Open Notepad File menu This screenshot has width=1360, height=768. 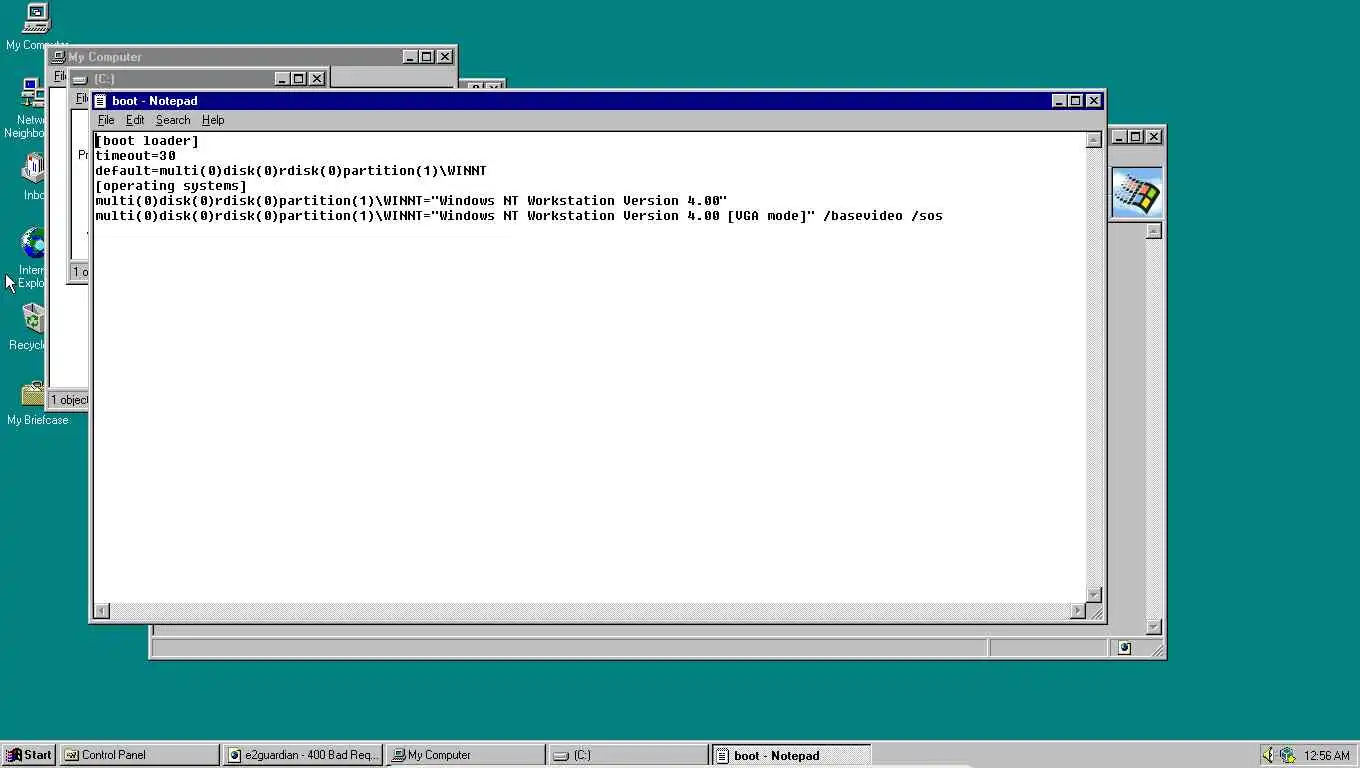pos(106,120)
